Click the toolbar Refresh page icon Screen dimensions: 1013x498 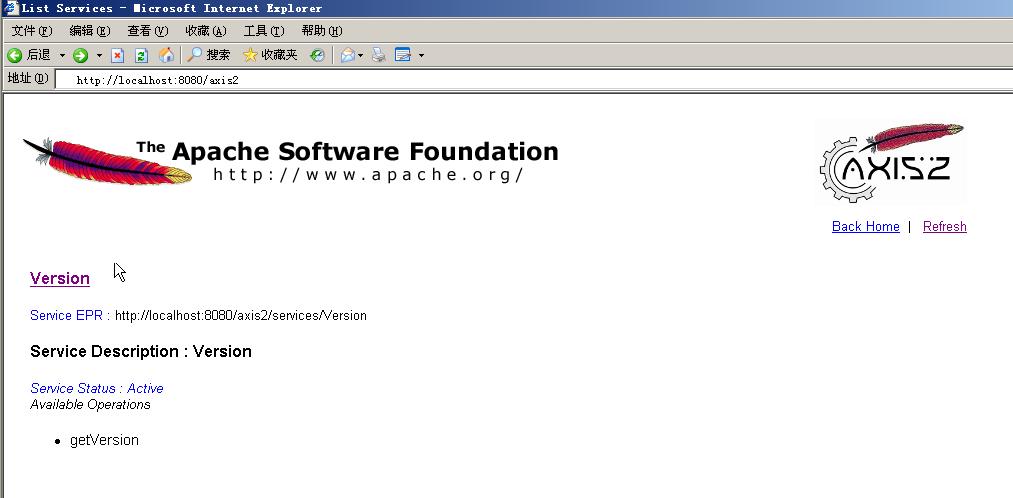tap(141, 56)
